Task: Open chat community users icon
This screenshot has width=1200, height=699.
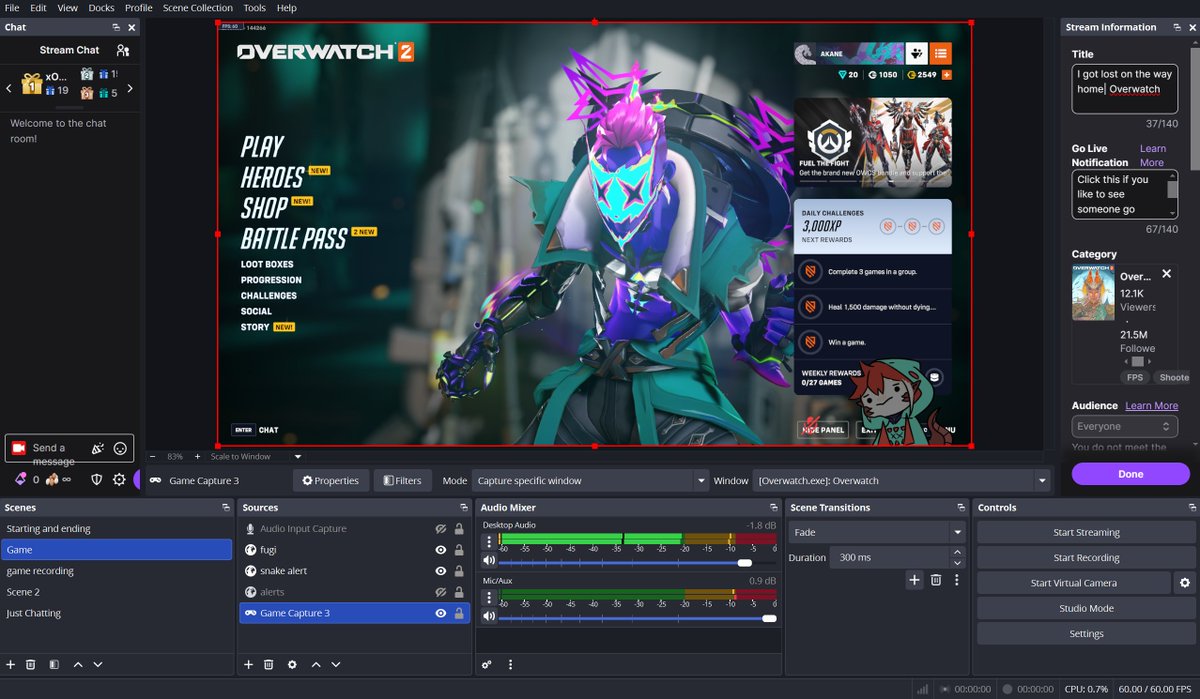Action: 122,50
